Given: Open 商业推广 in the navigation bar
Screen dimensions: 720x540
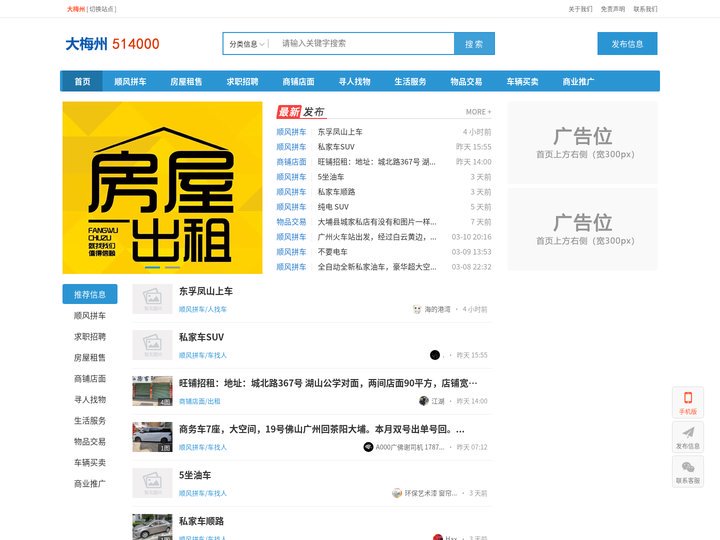Looking at the screenshot, I should (x=578, y=81).
